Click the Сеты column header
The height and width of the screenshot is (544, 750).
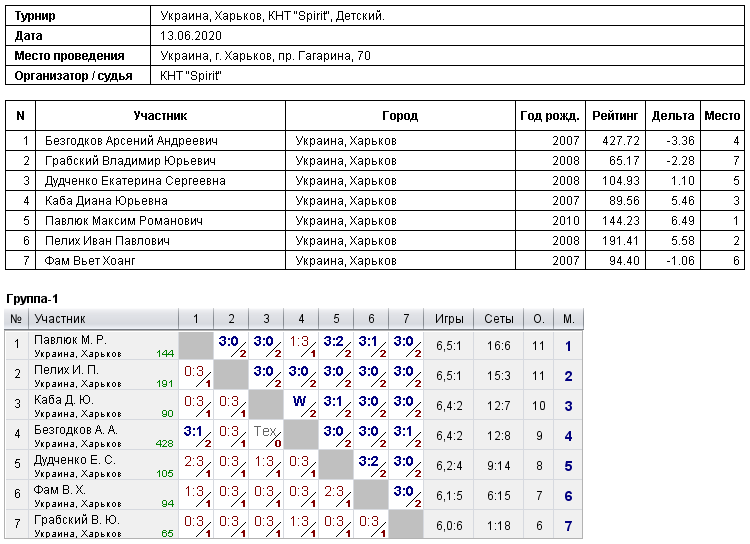pyautogui.click(x=498, y=319)
